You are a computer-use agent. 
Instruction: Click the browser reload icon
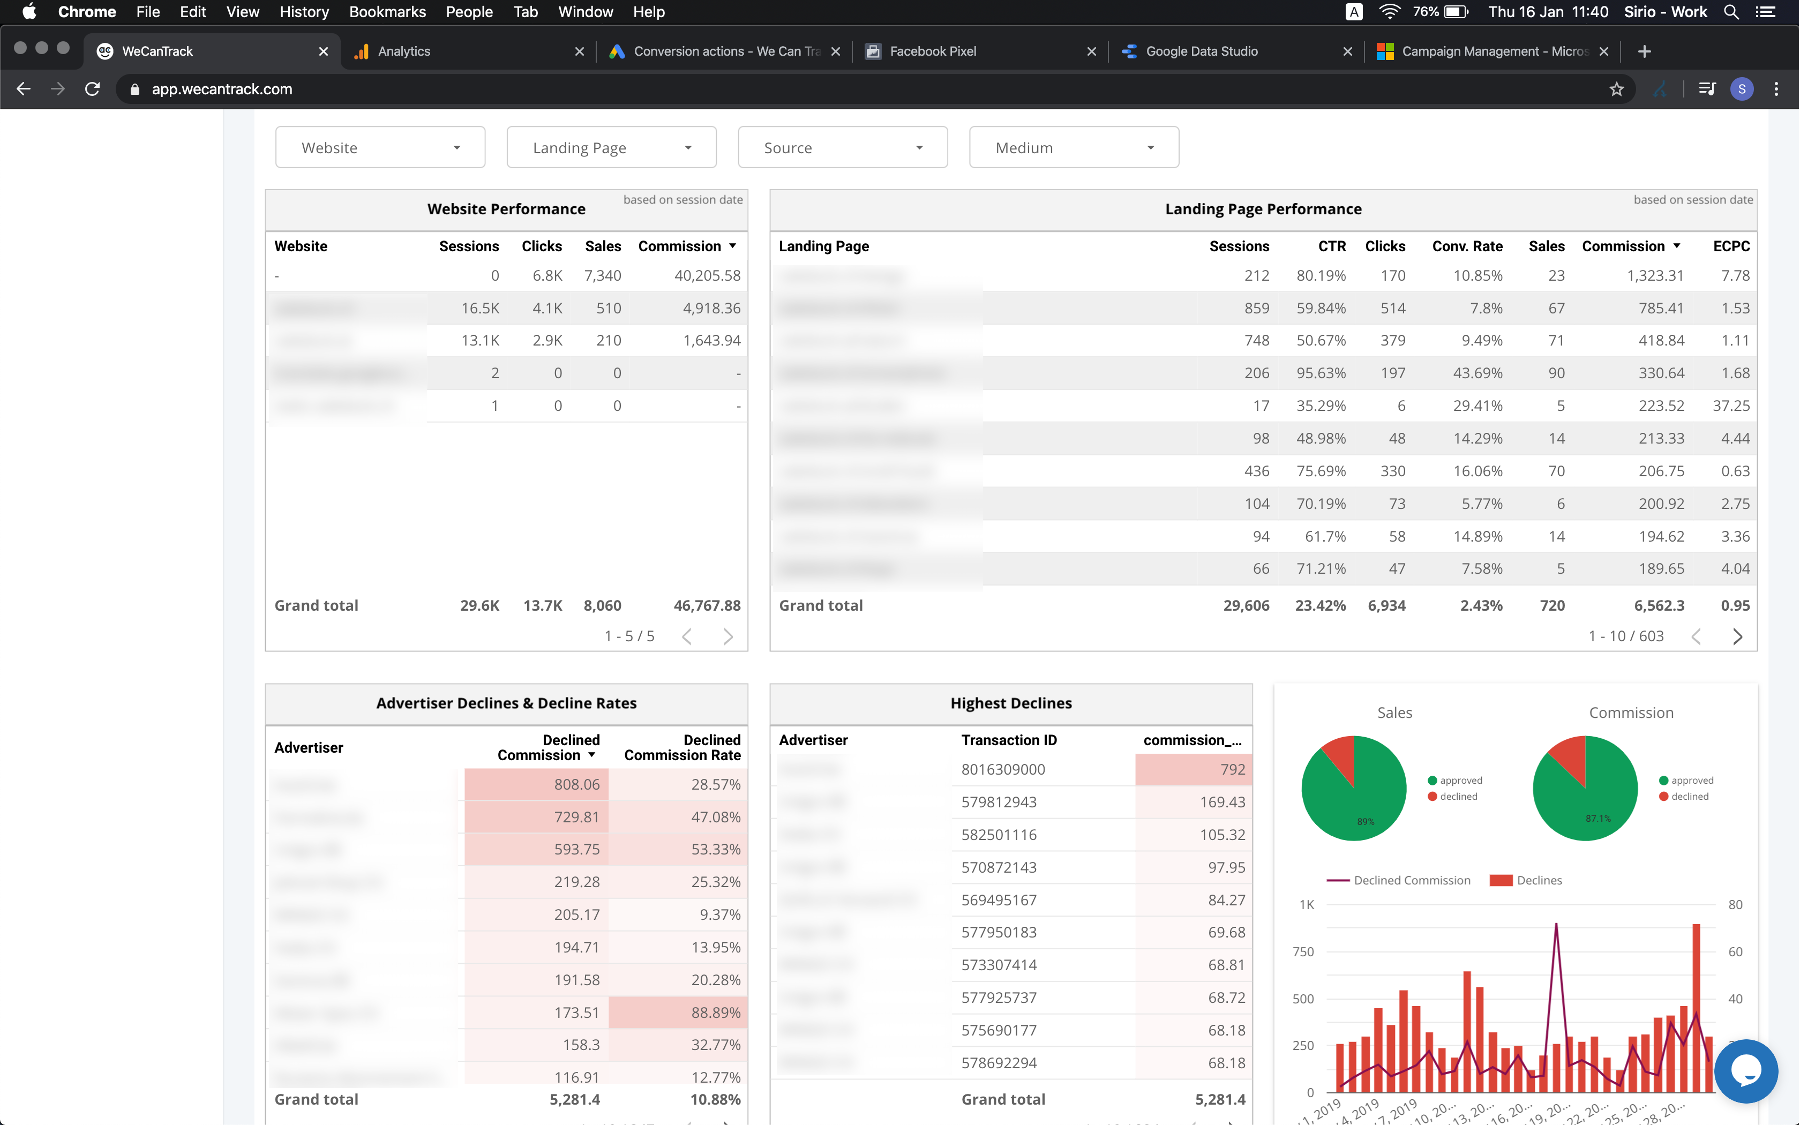point(93,89)
